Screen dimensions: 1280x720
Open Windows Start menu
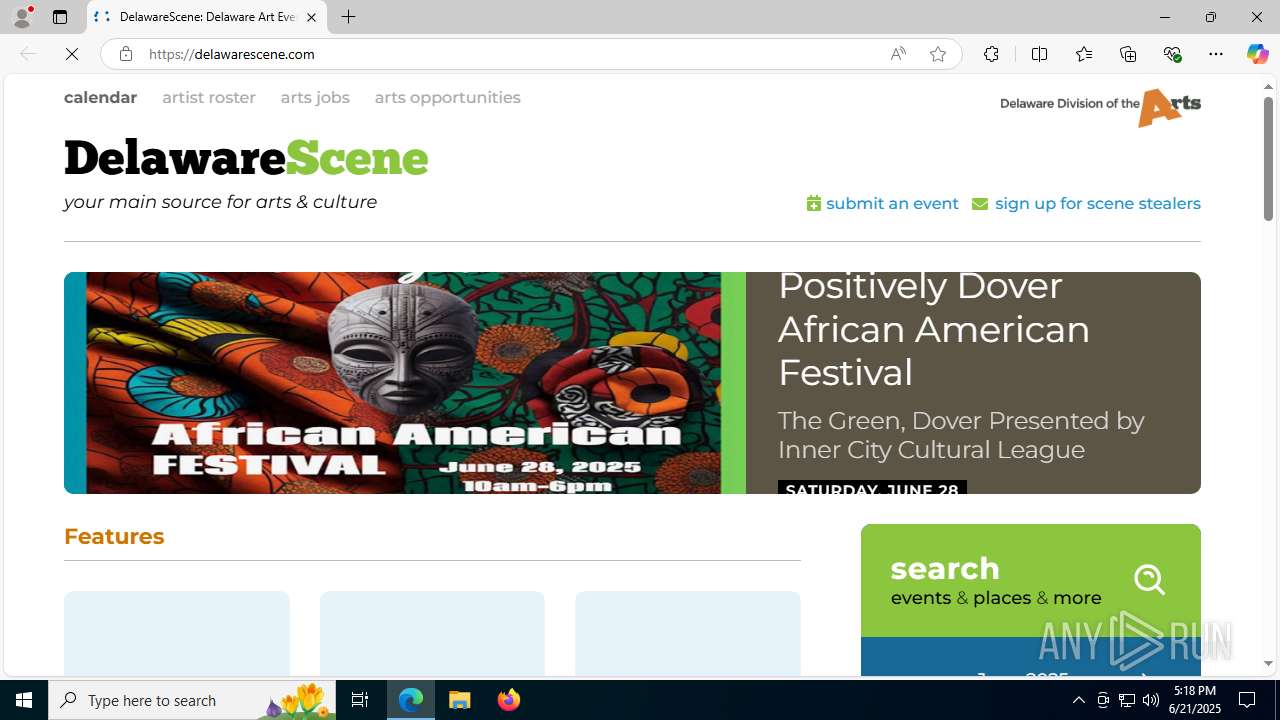[x=24, y=700]
